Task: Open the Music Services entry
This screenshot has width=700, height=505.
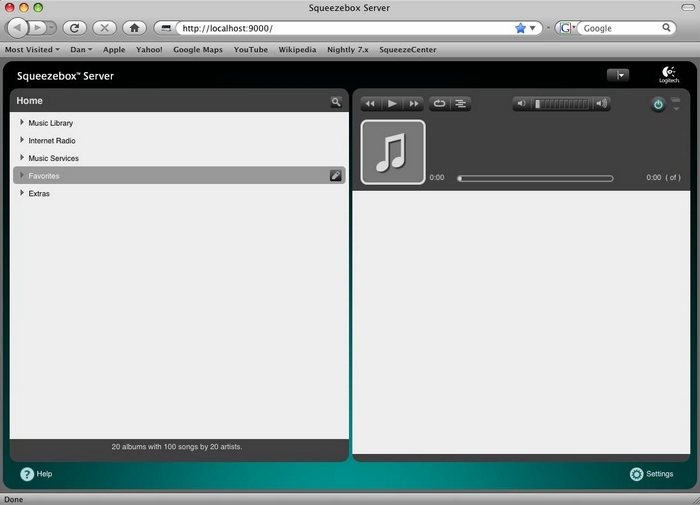Action: point(54,158)
